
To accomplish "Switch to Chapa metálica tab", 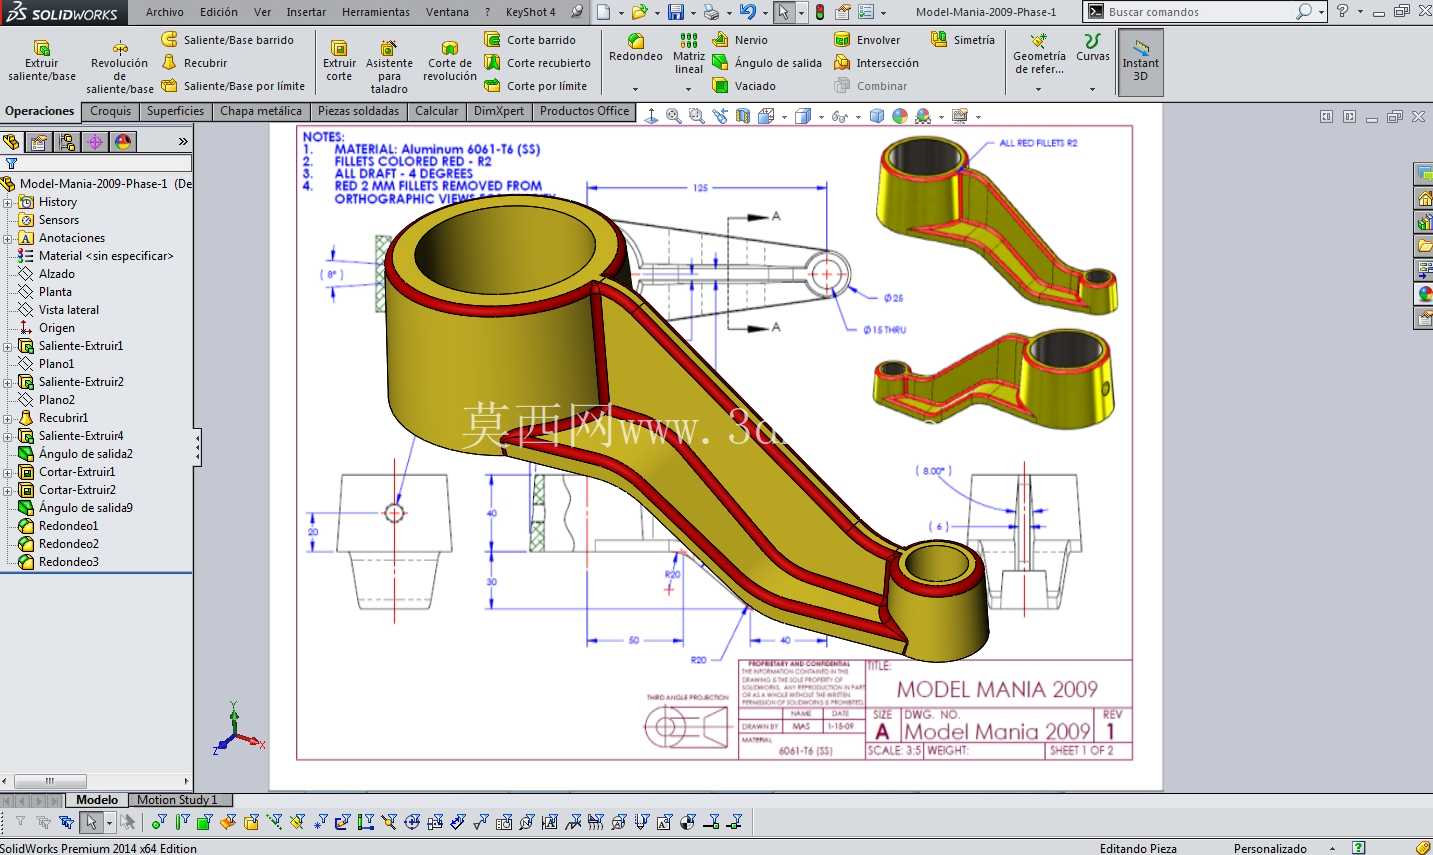I will [x=261, y=111].
